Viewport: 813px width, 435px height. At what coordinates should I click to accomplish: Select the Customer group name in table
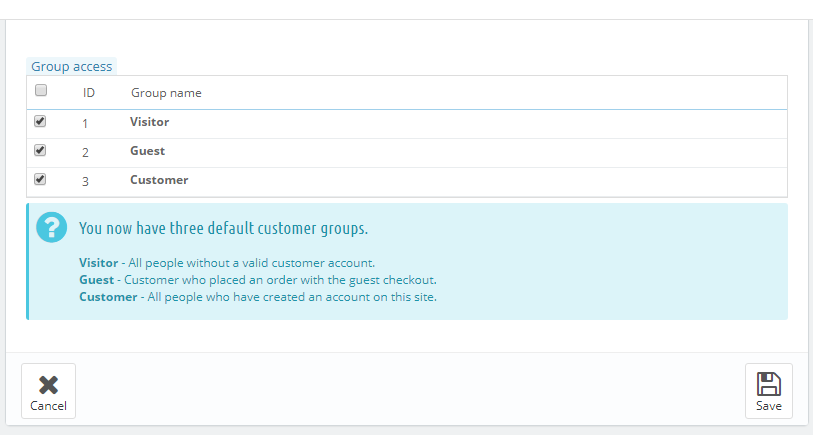159,180
